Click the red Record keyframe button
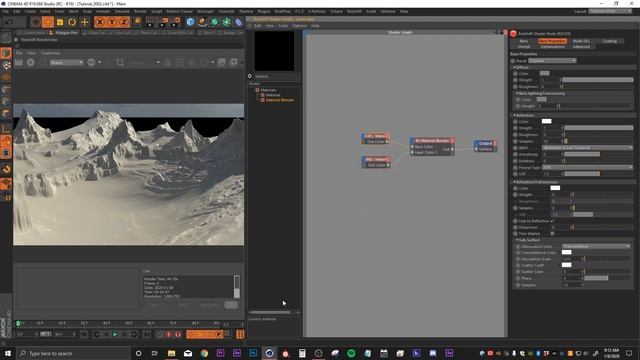The height and width of the screenshot is (360, 640). click(168, 334)
